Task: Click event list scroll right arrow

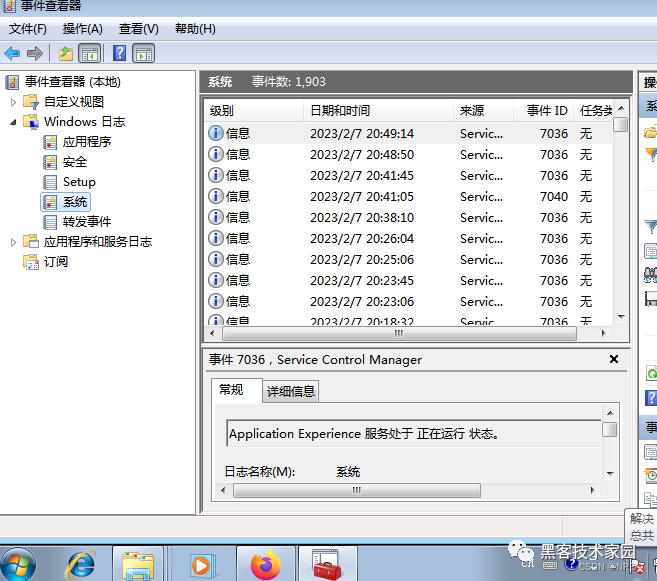Action: pos(603,333)
